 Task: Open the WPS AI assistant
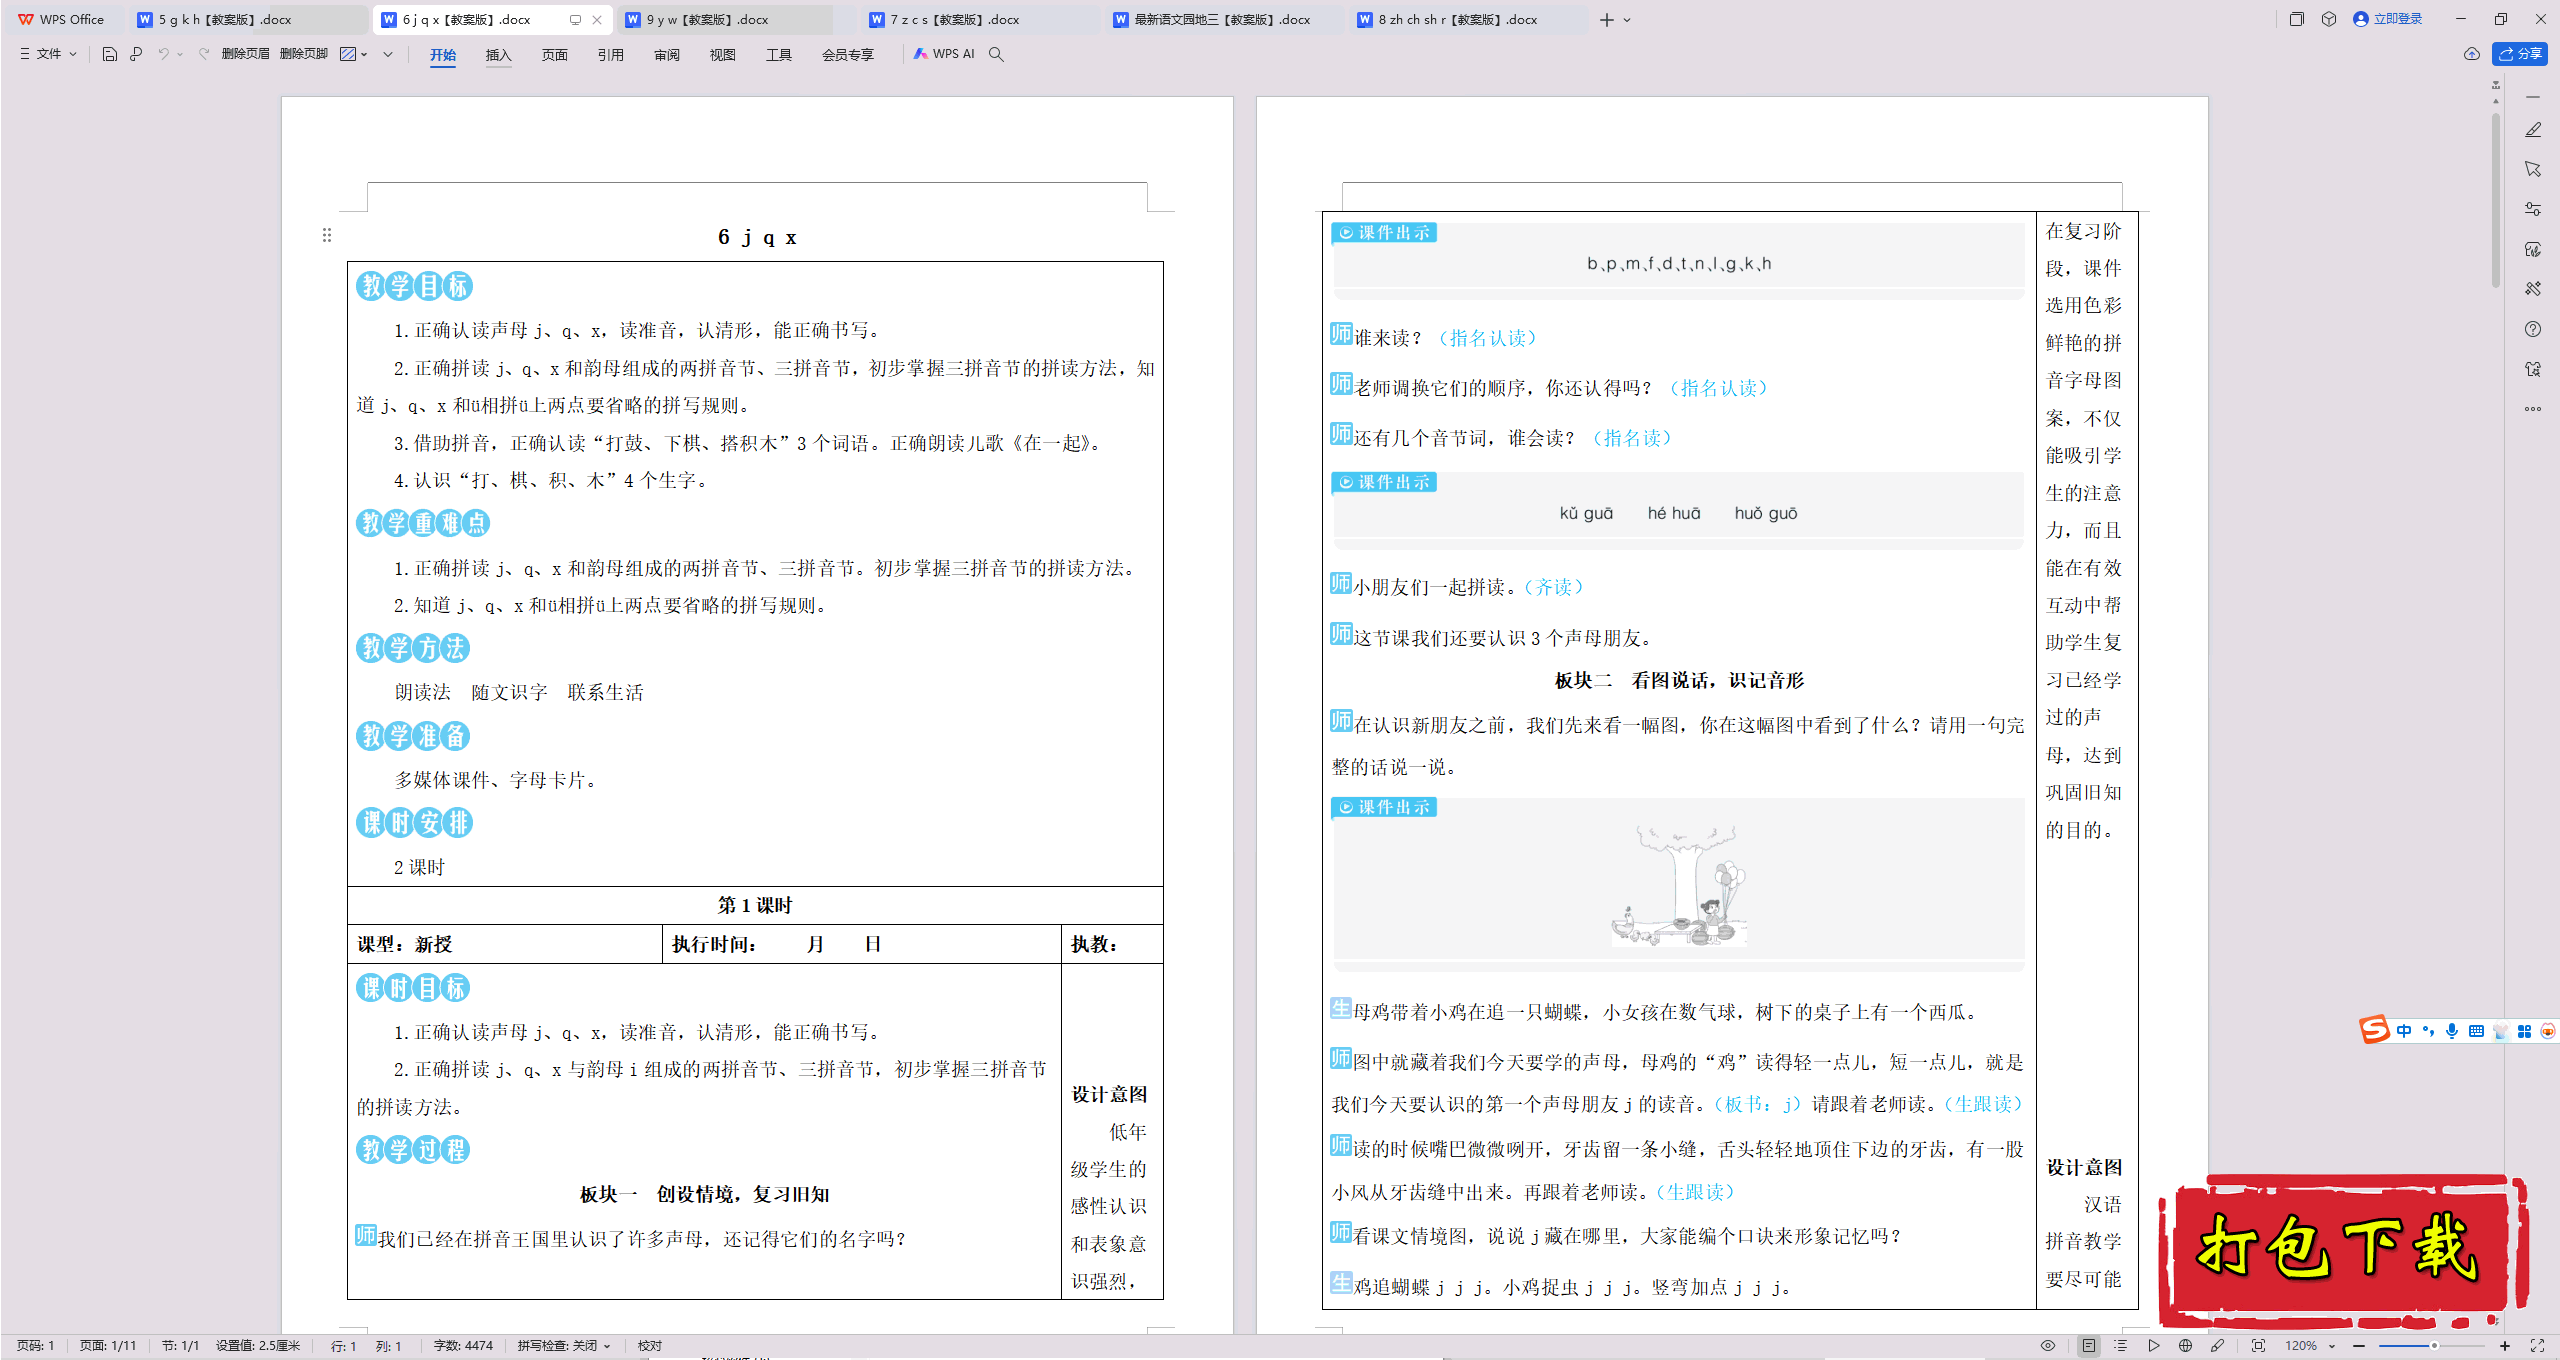pos(944,54)
